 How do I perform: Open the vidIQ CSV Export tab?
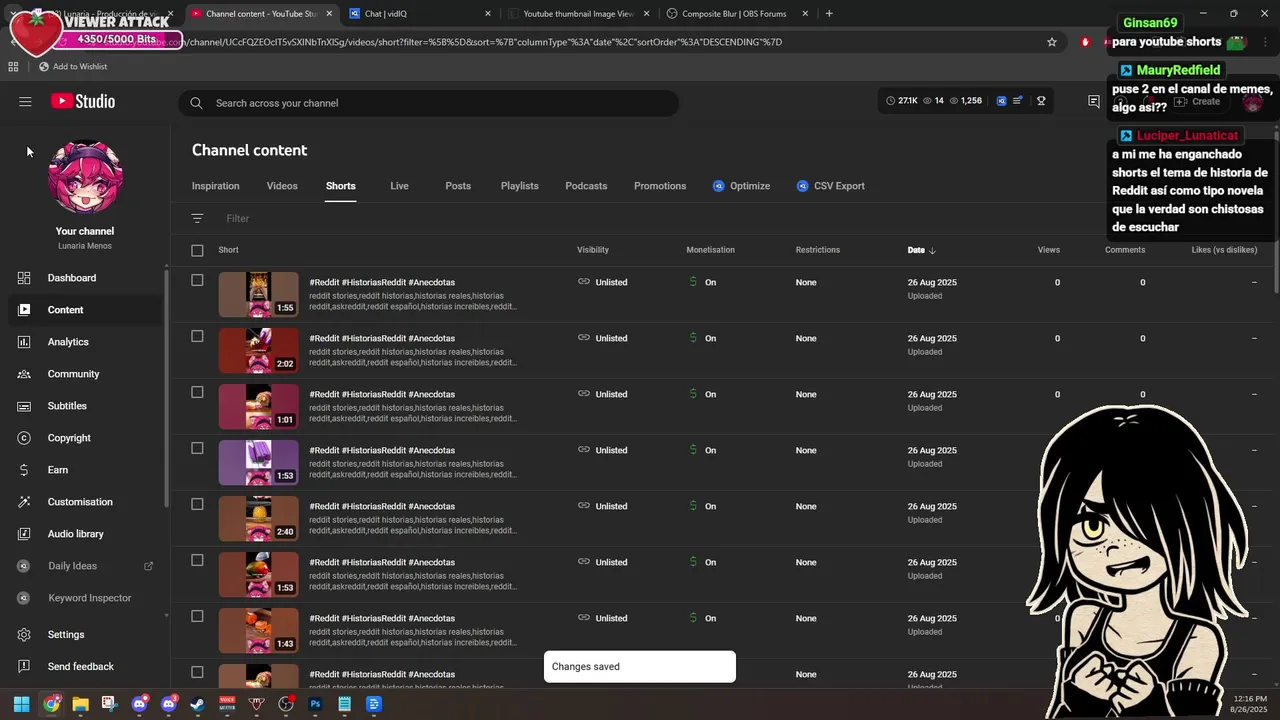(830, 186)
